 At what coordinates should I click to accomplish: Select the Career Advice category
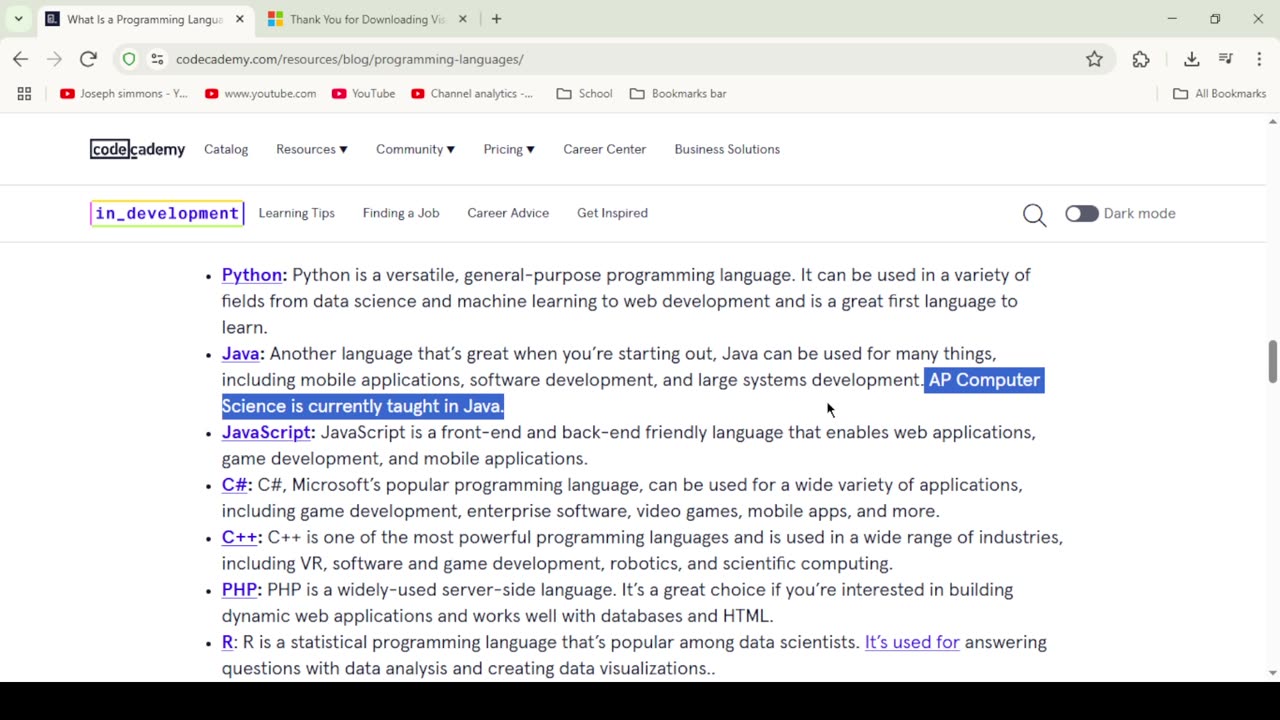(508, 213)
